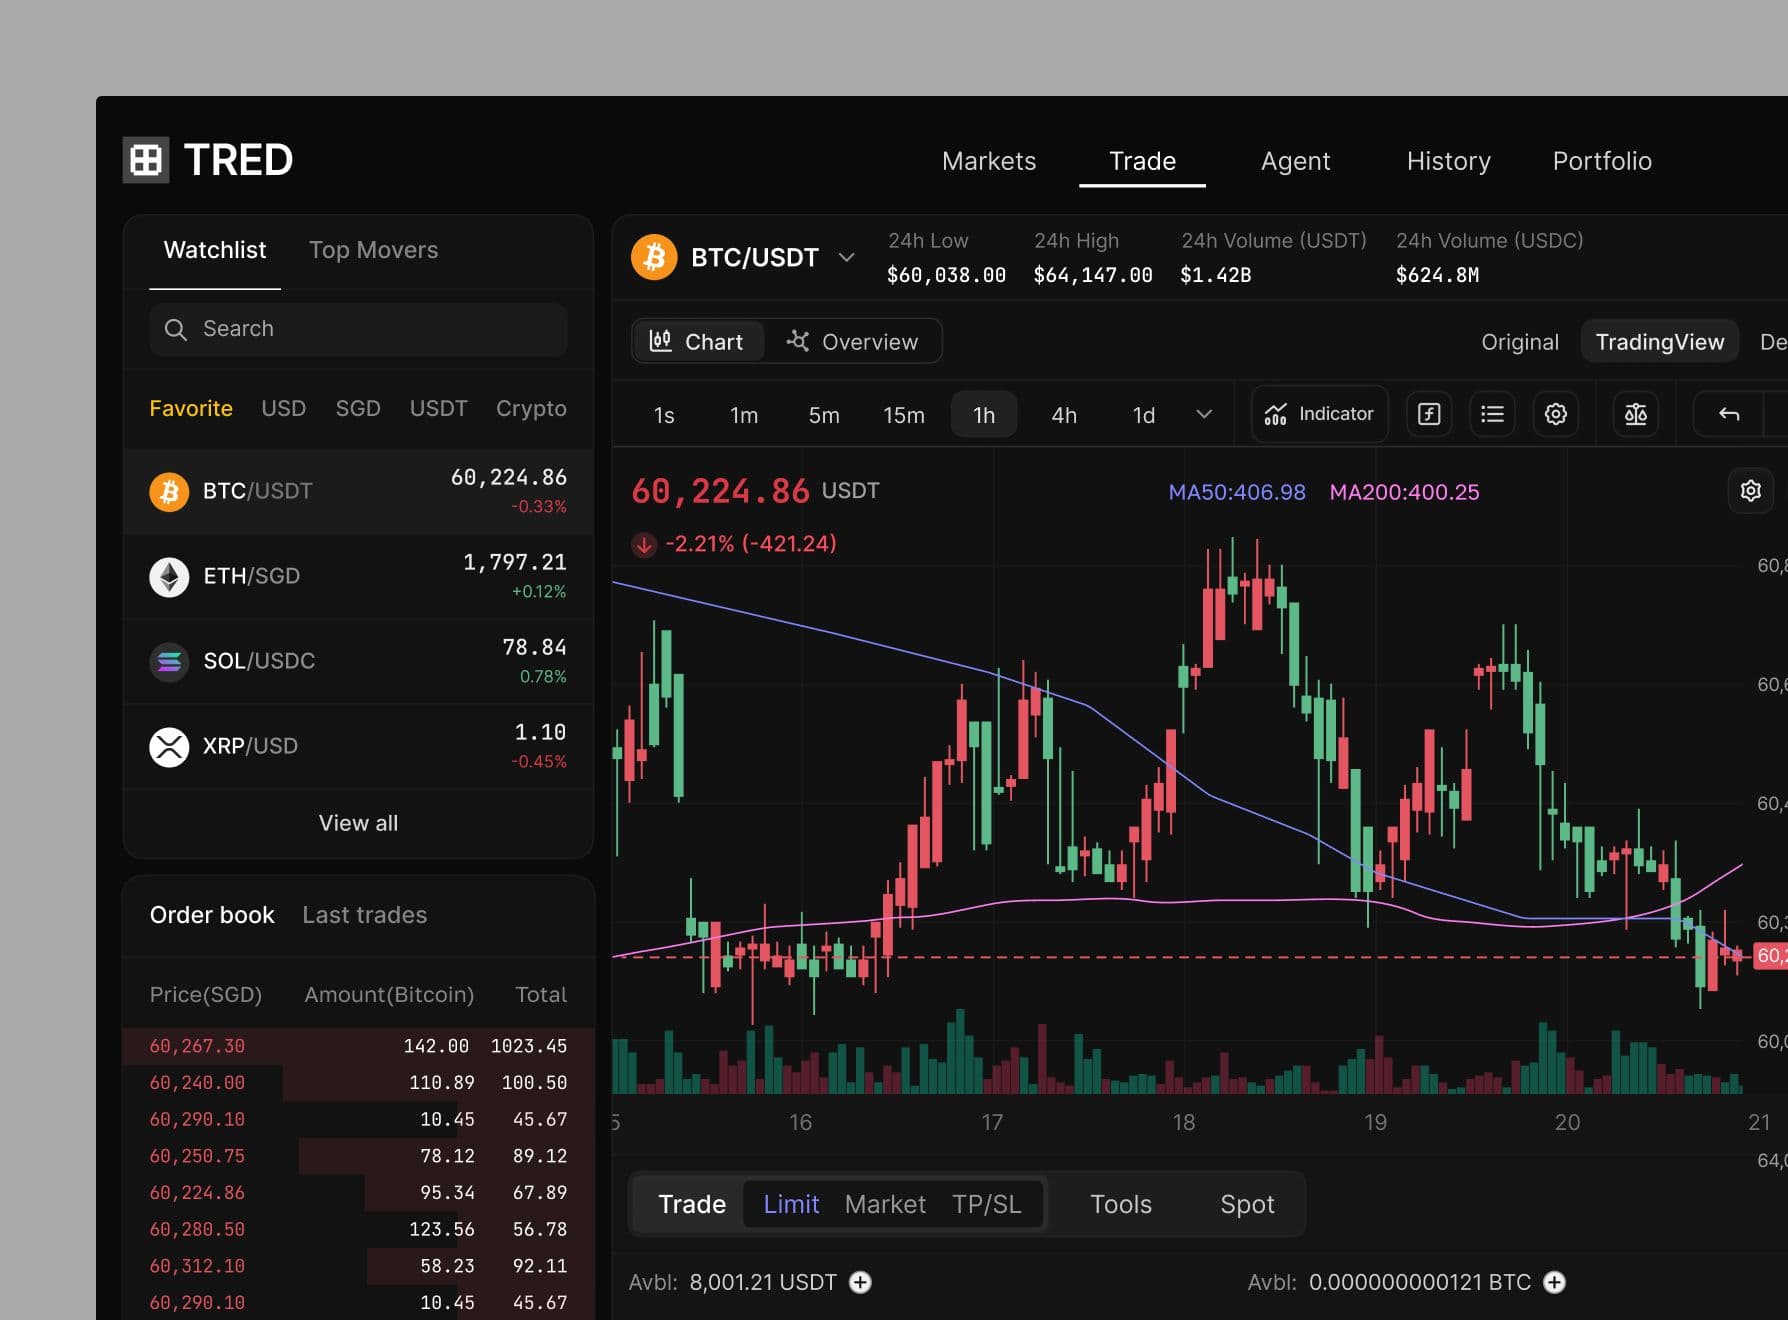Open the function formula icon in chart toolbar
The height and width of the screenshot is (1320, 1788).
pos(1429,414)
